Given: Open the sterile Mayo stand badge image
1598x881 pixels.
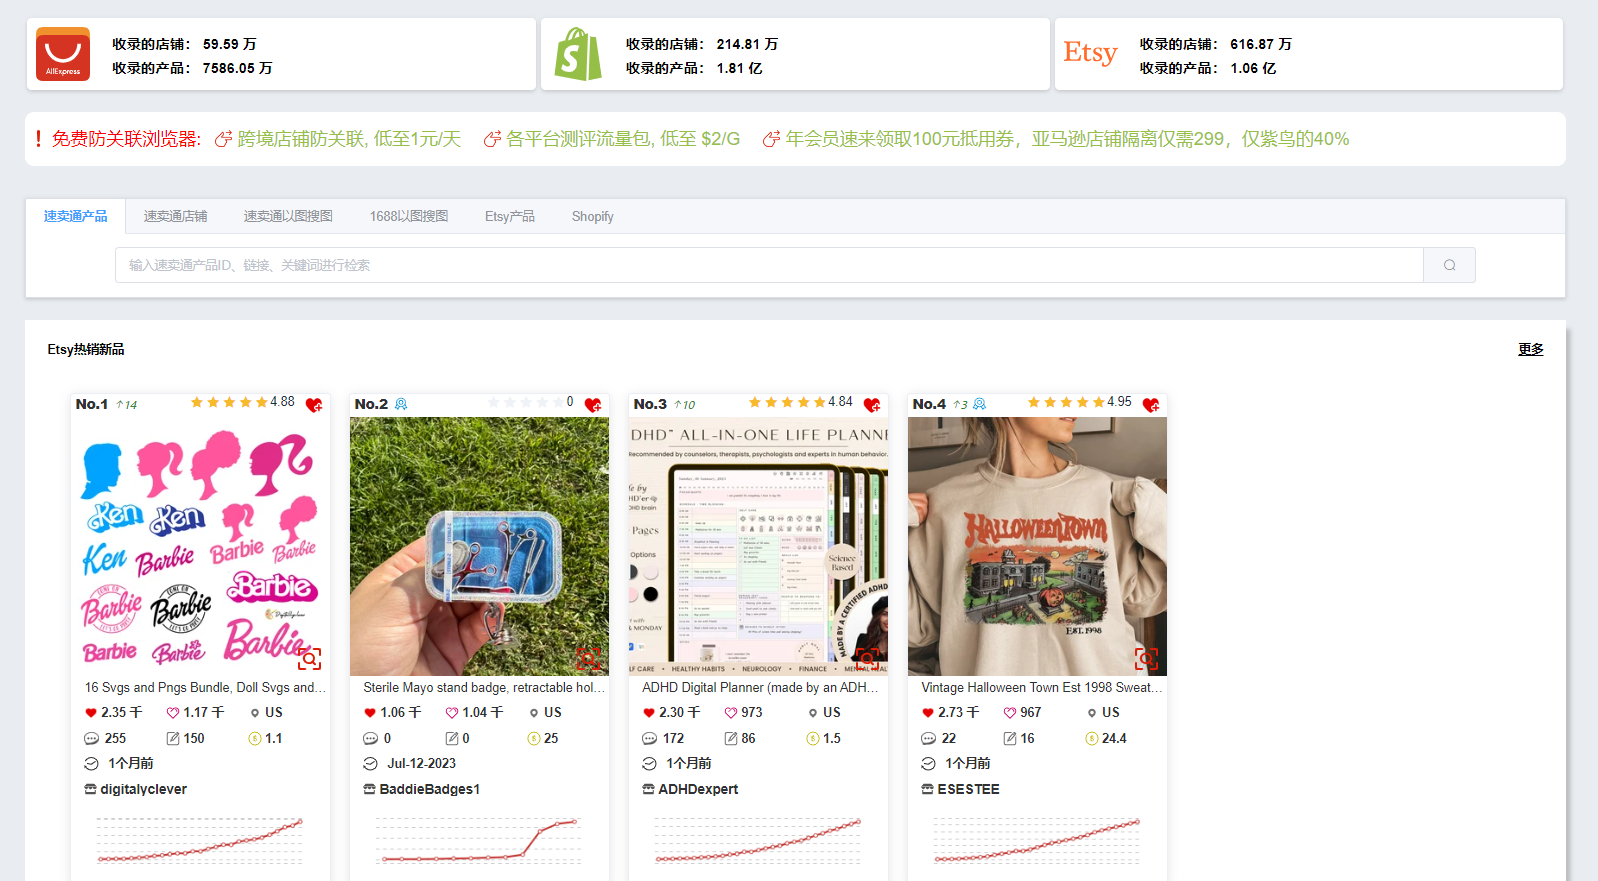Looking at the screenshot, I should [x=479, y=546].
